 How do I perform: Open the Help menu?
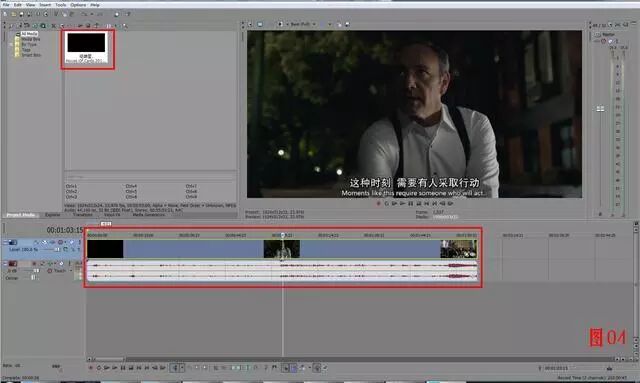click(95, 5)
